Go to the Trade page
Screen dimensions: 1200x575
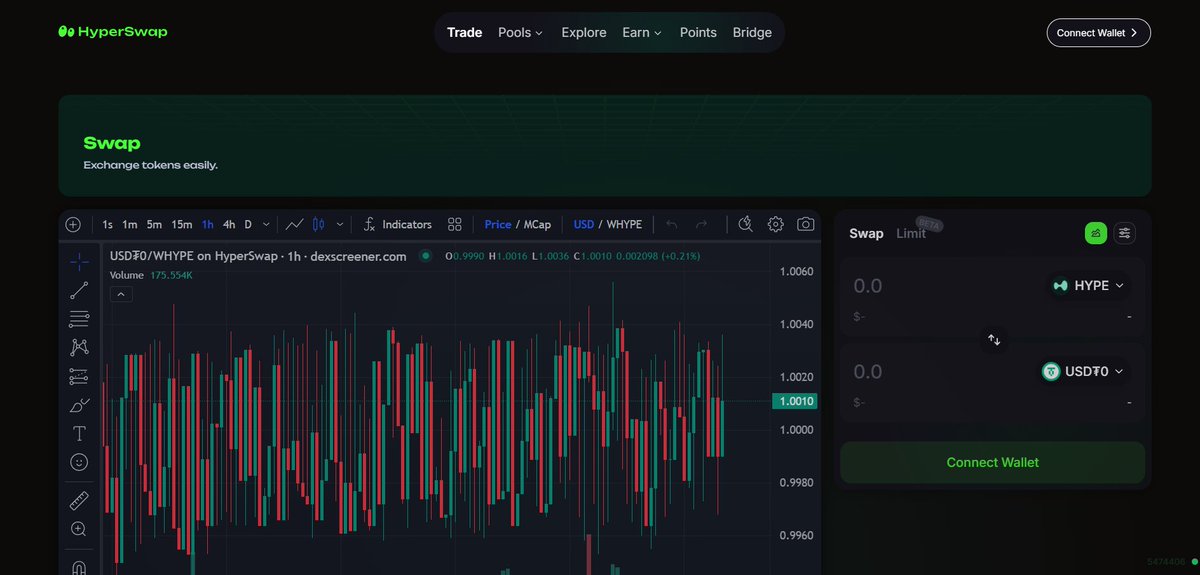[x=465, y=32]
